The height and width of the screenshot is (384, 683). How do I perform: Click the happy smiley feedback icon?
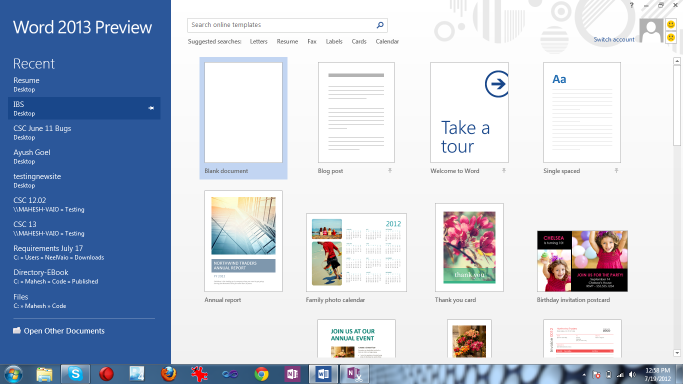(x=671, y=24)
